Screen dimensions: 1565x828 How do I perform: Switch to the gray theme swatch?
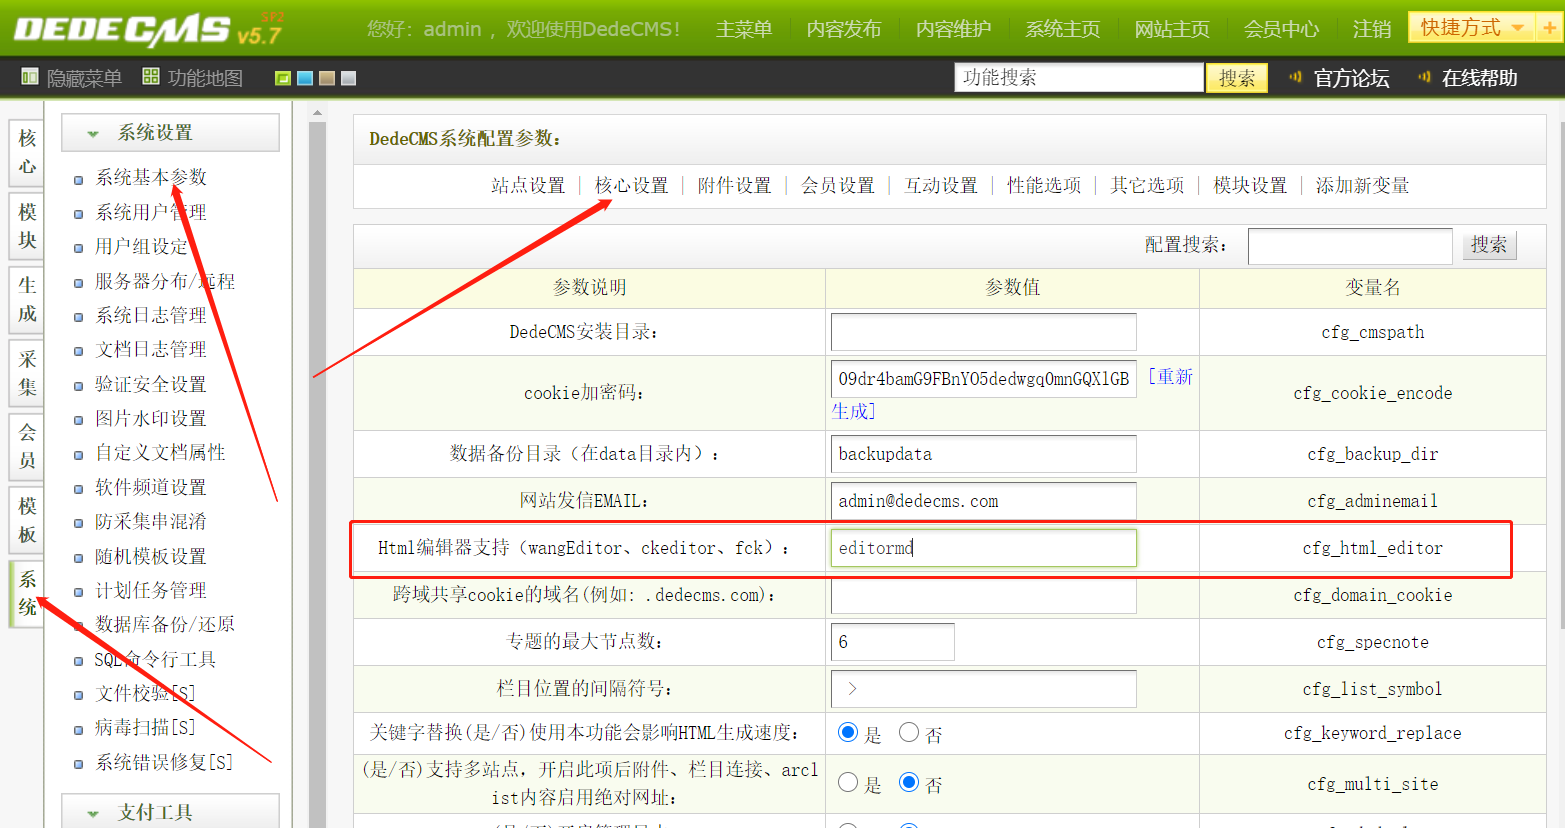[x=349, y=78]
